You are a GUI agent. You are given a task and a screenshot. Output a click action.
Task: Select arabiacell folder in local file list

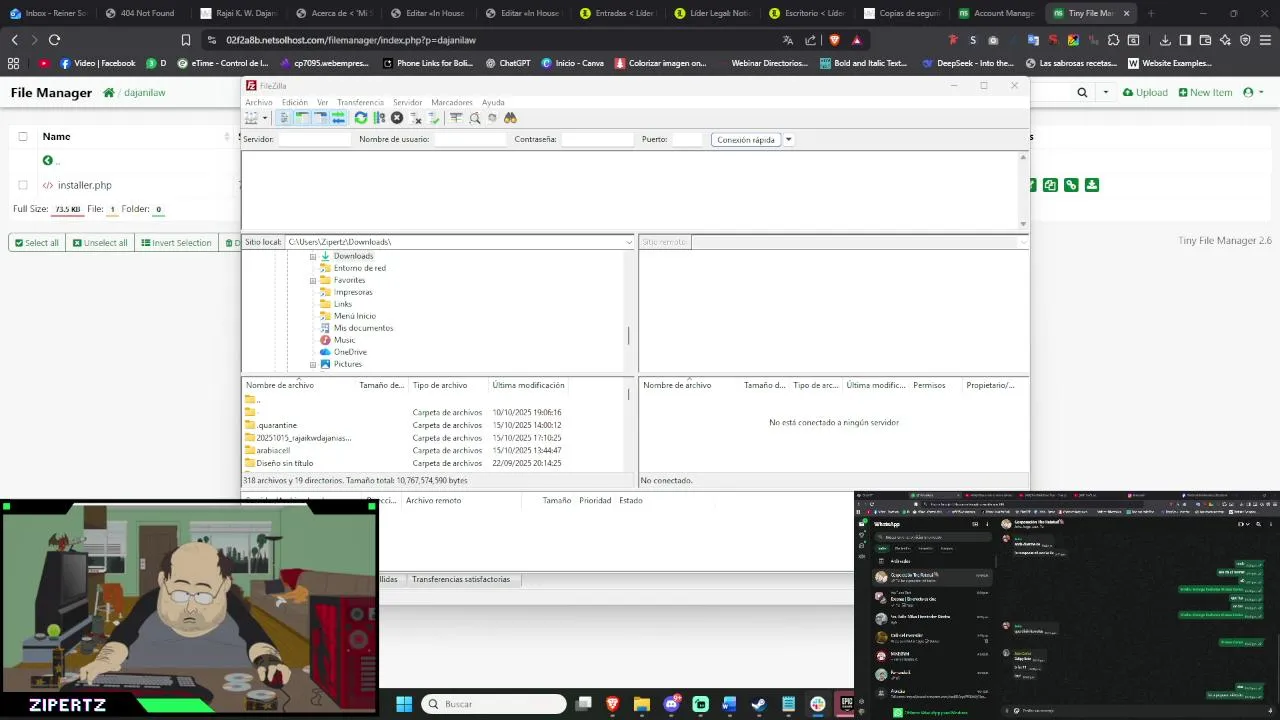coord(273,450)
